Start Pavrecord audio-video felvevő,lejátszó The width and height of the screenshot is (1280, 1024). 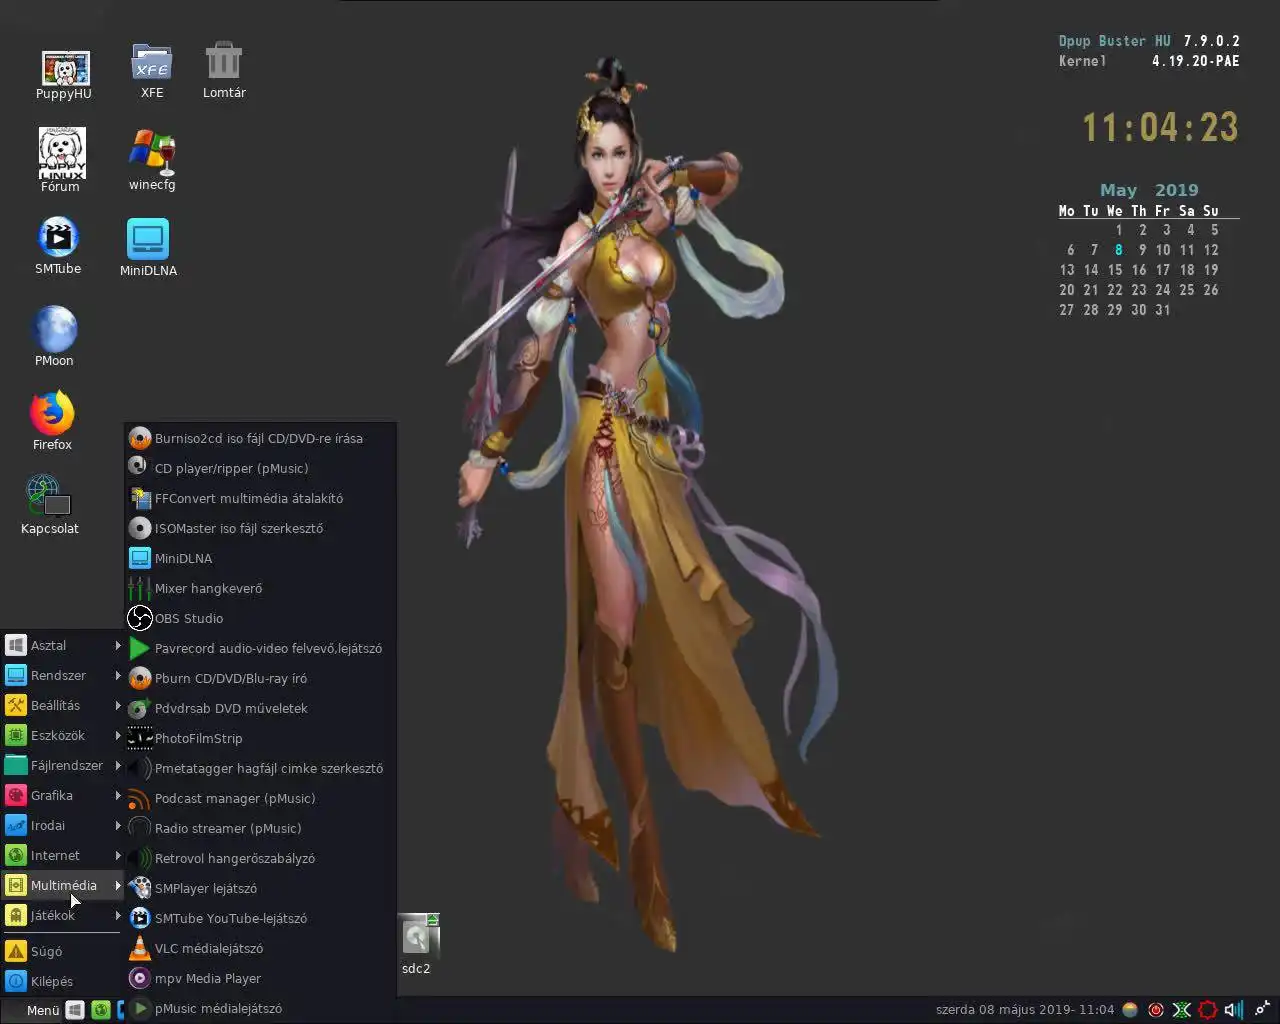tap(260, 648)
